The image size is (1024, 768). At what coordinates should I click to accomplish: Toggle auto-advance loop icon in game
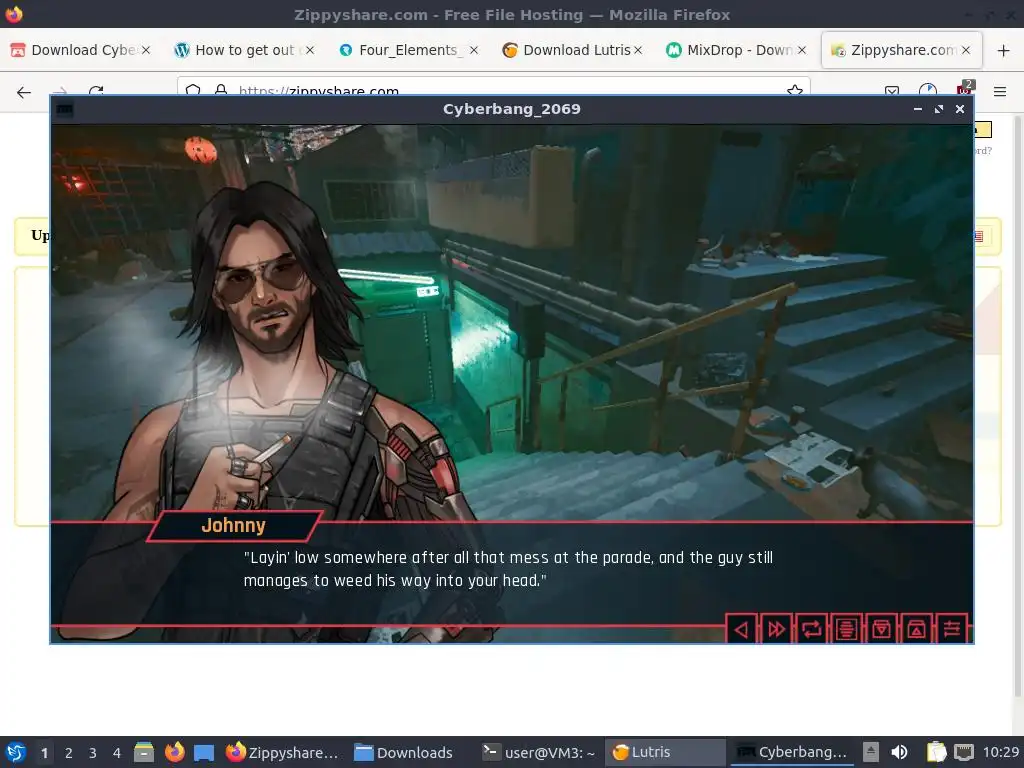click(811, 629)
